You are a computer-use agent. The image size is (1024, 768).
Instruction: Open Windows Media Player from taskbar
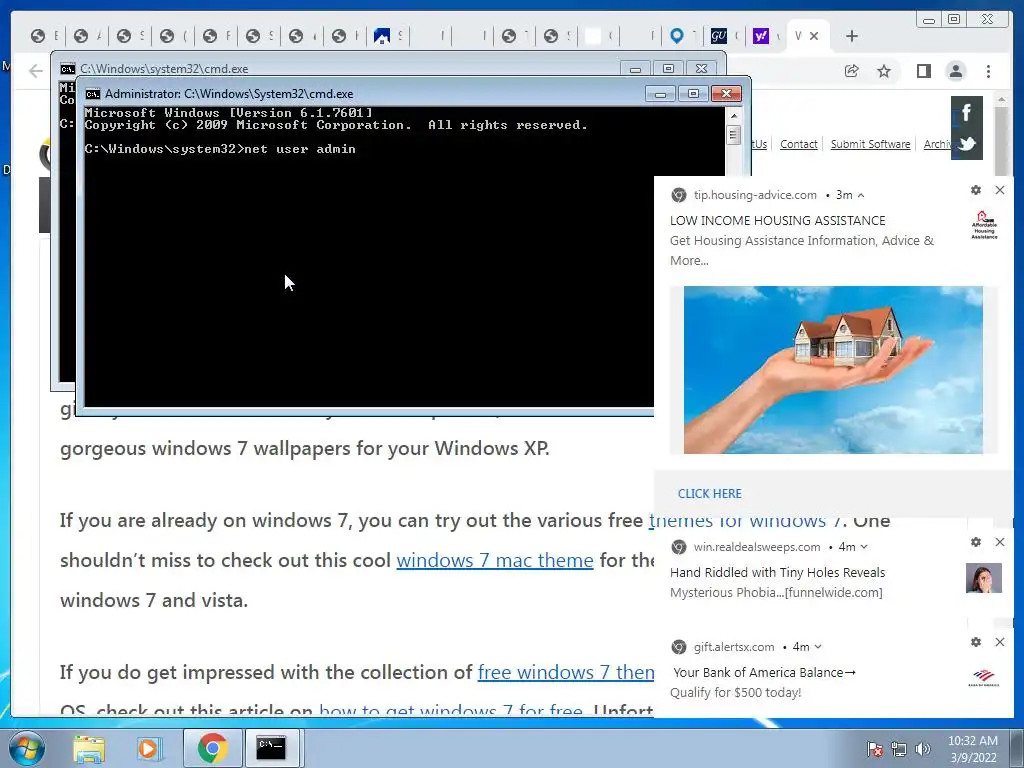(148, 748)
